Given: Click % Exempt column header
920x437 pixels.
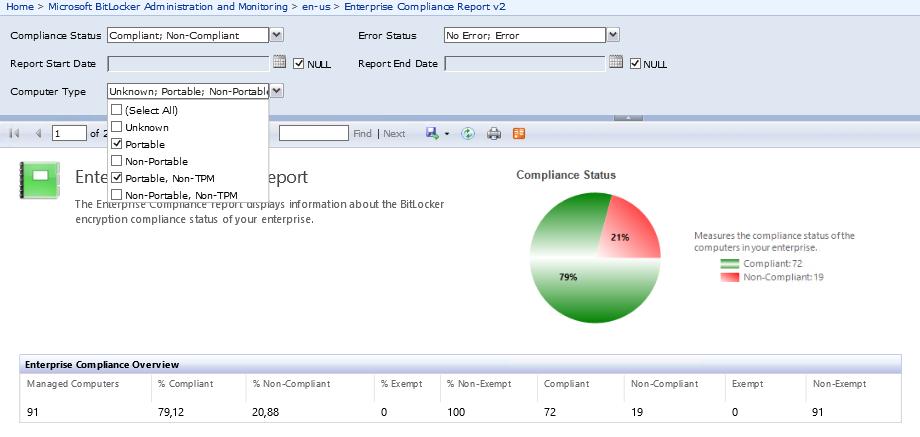Looking at the screenshot, I should [401, 384].
